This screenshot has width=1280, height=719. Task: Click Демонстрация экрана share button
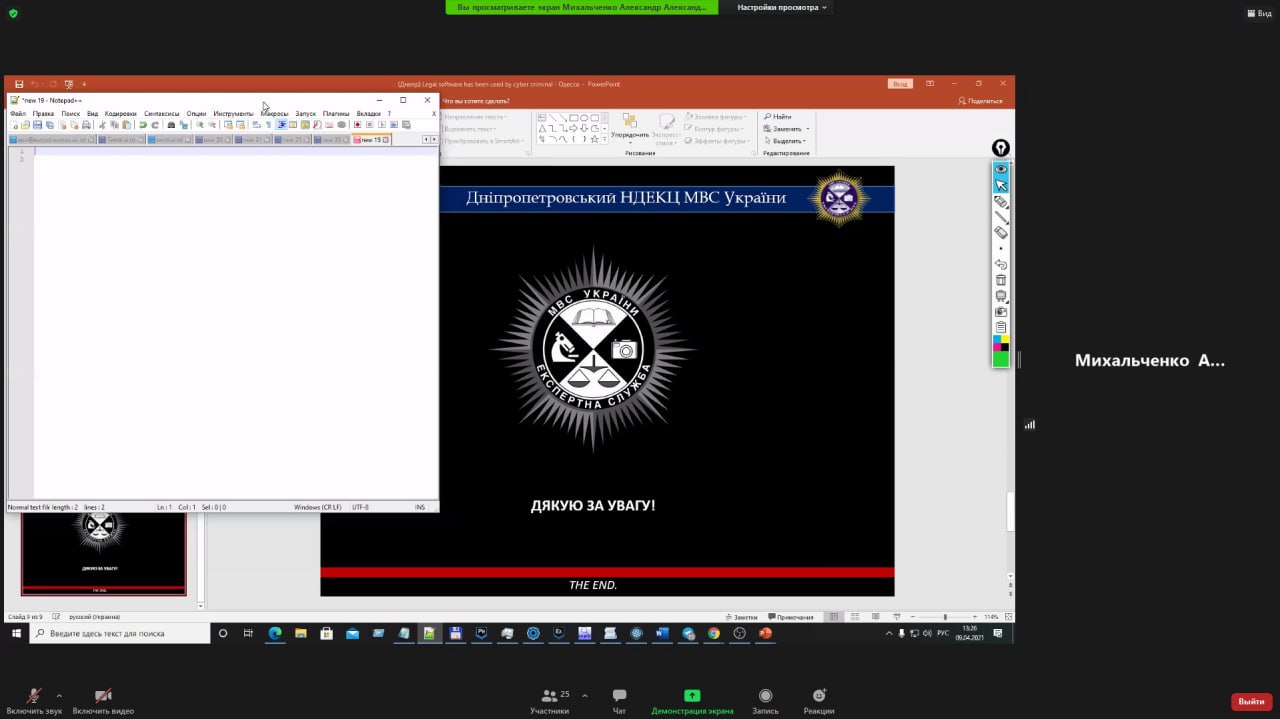pyautogui.click(x=692, y=702)
